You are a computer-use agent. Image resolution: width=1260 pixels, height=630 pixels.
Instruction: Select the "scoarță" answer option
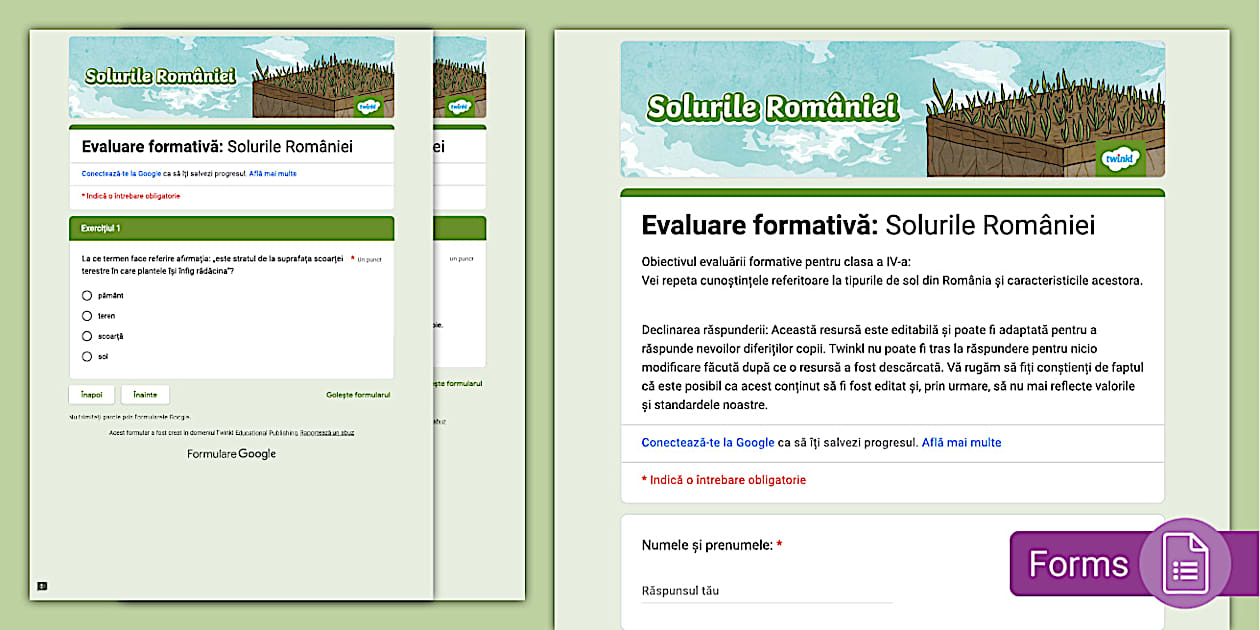[x=89, y=338]
